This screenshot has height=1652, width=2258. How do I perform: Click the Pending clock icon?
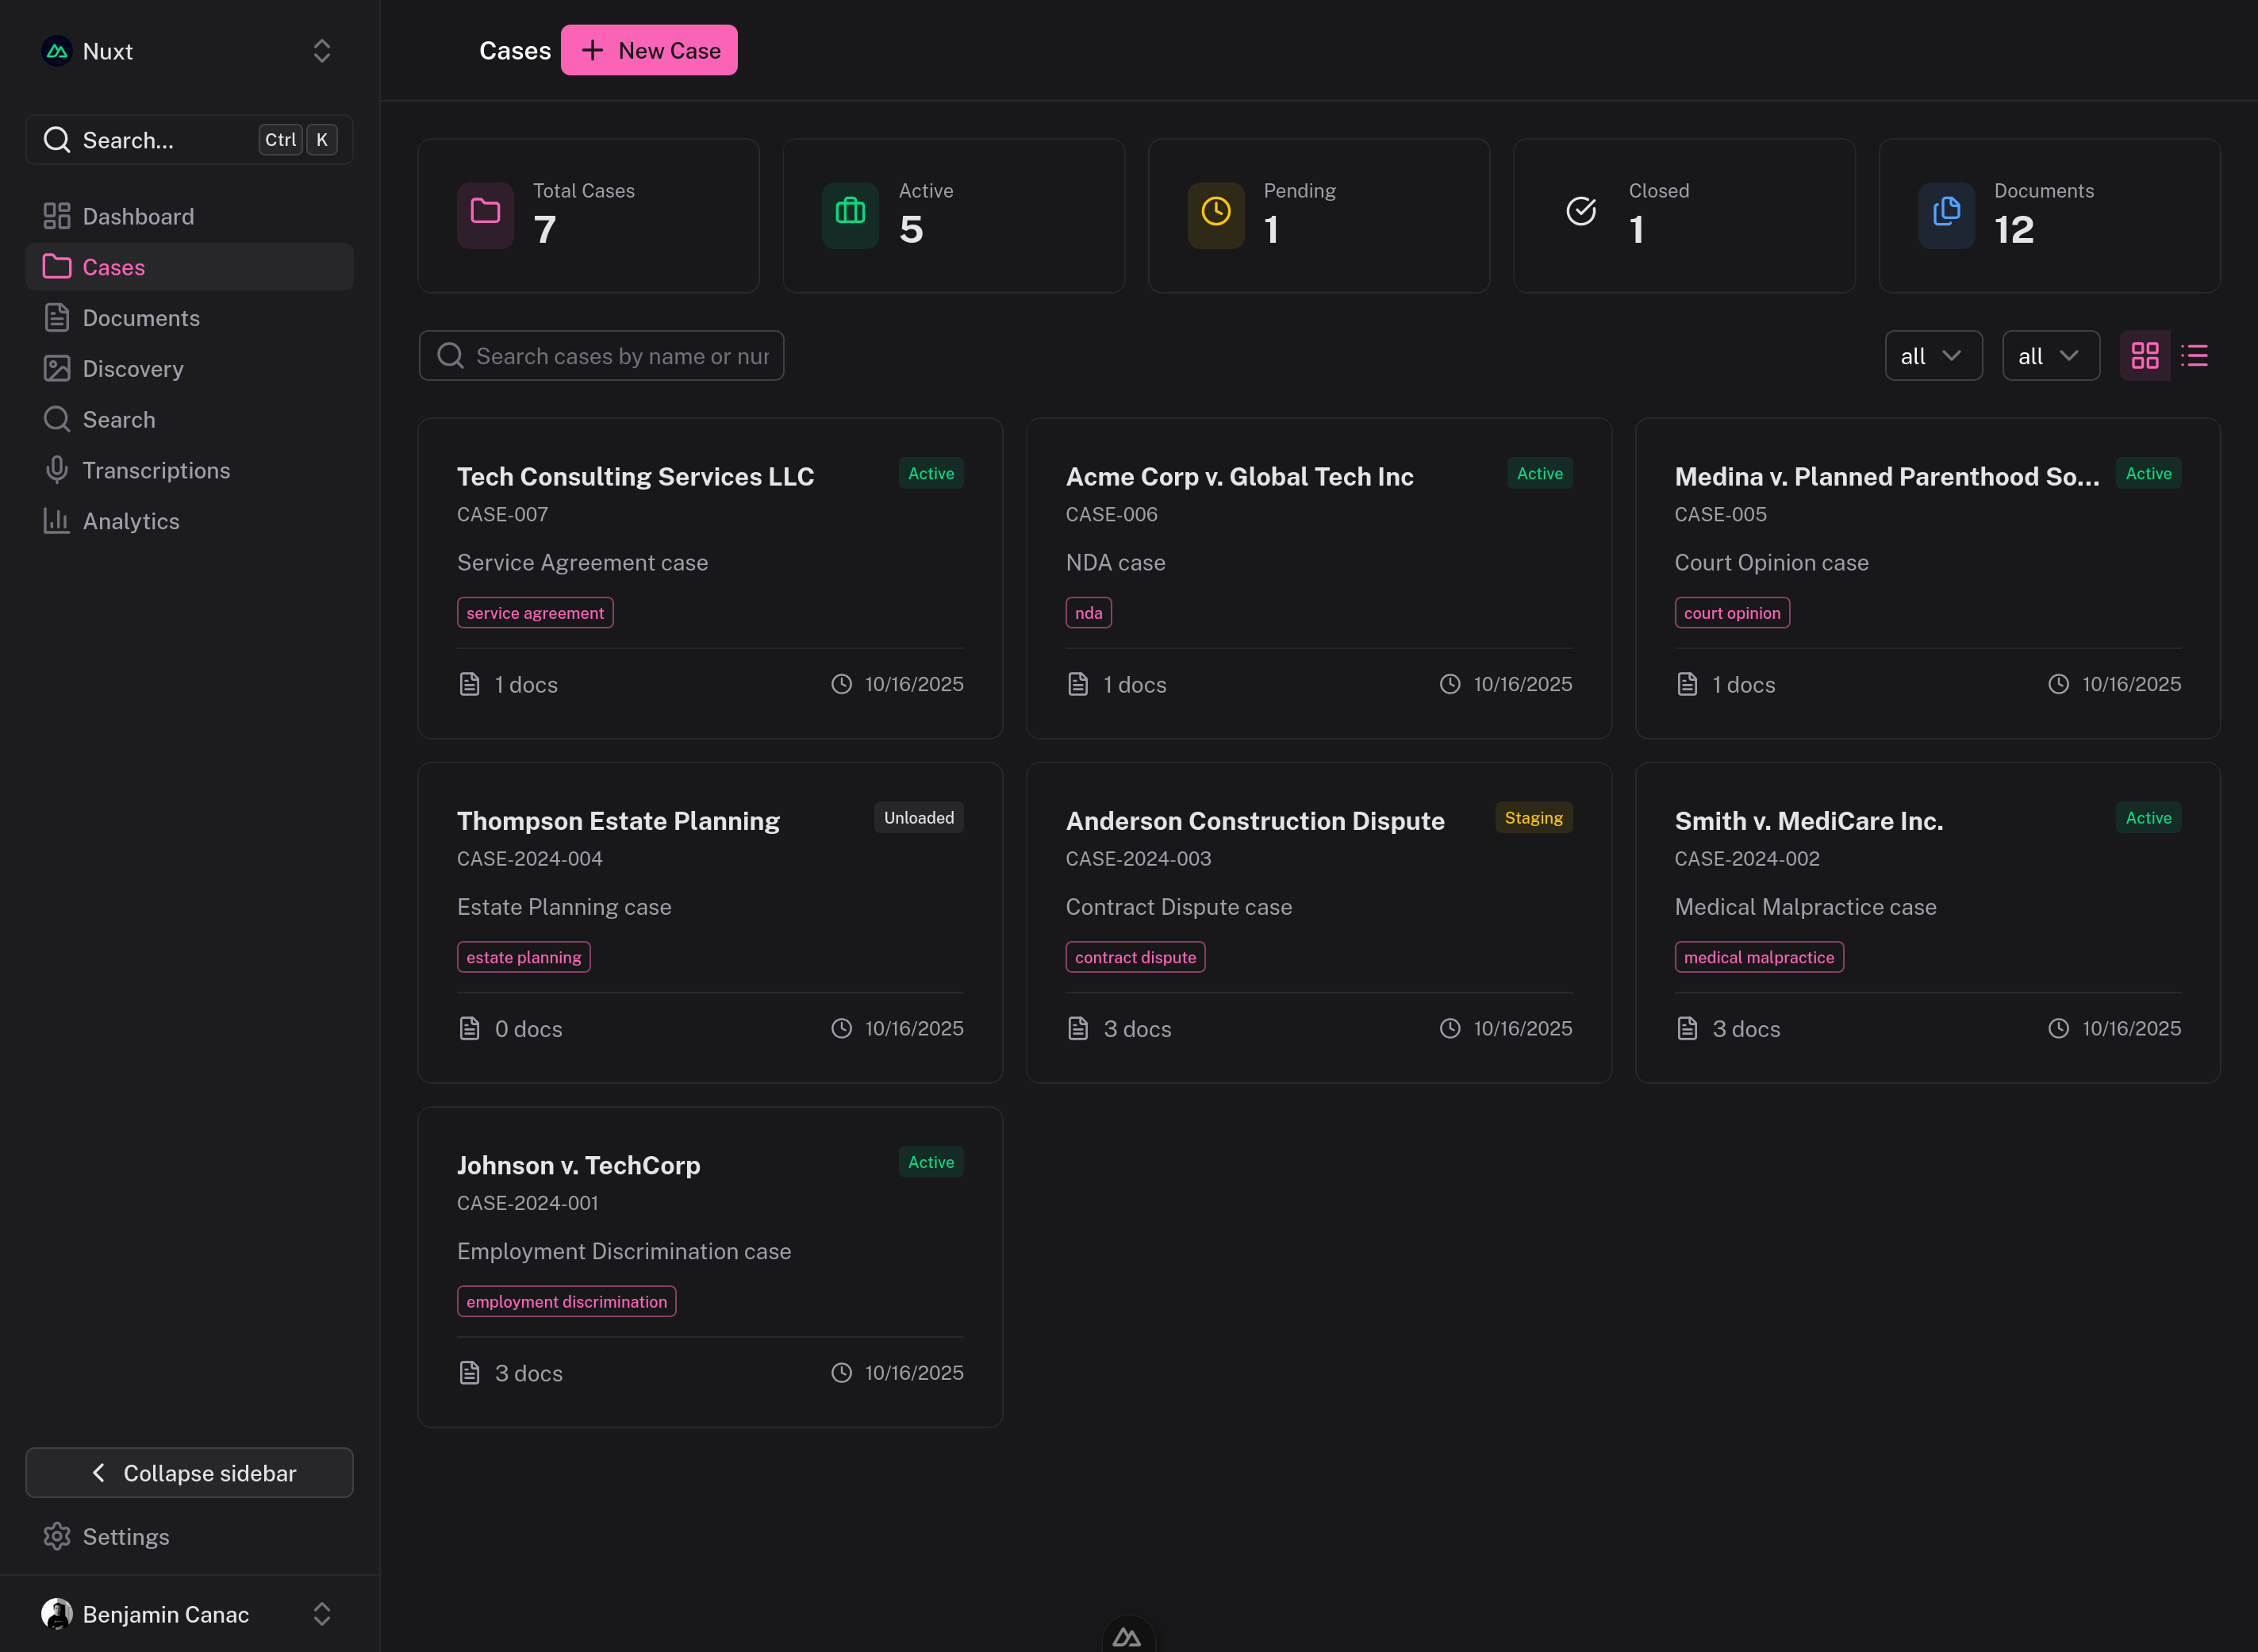click(1215, 213)
